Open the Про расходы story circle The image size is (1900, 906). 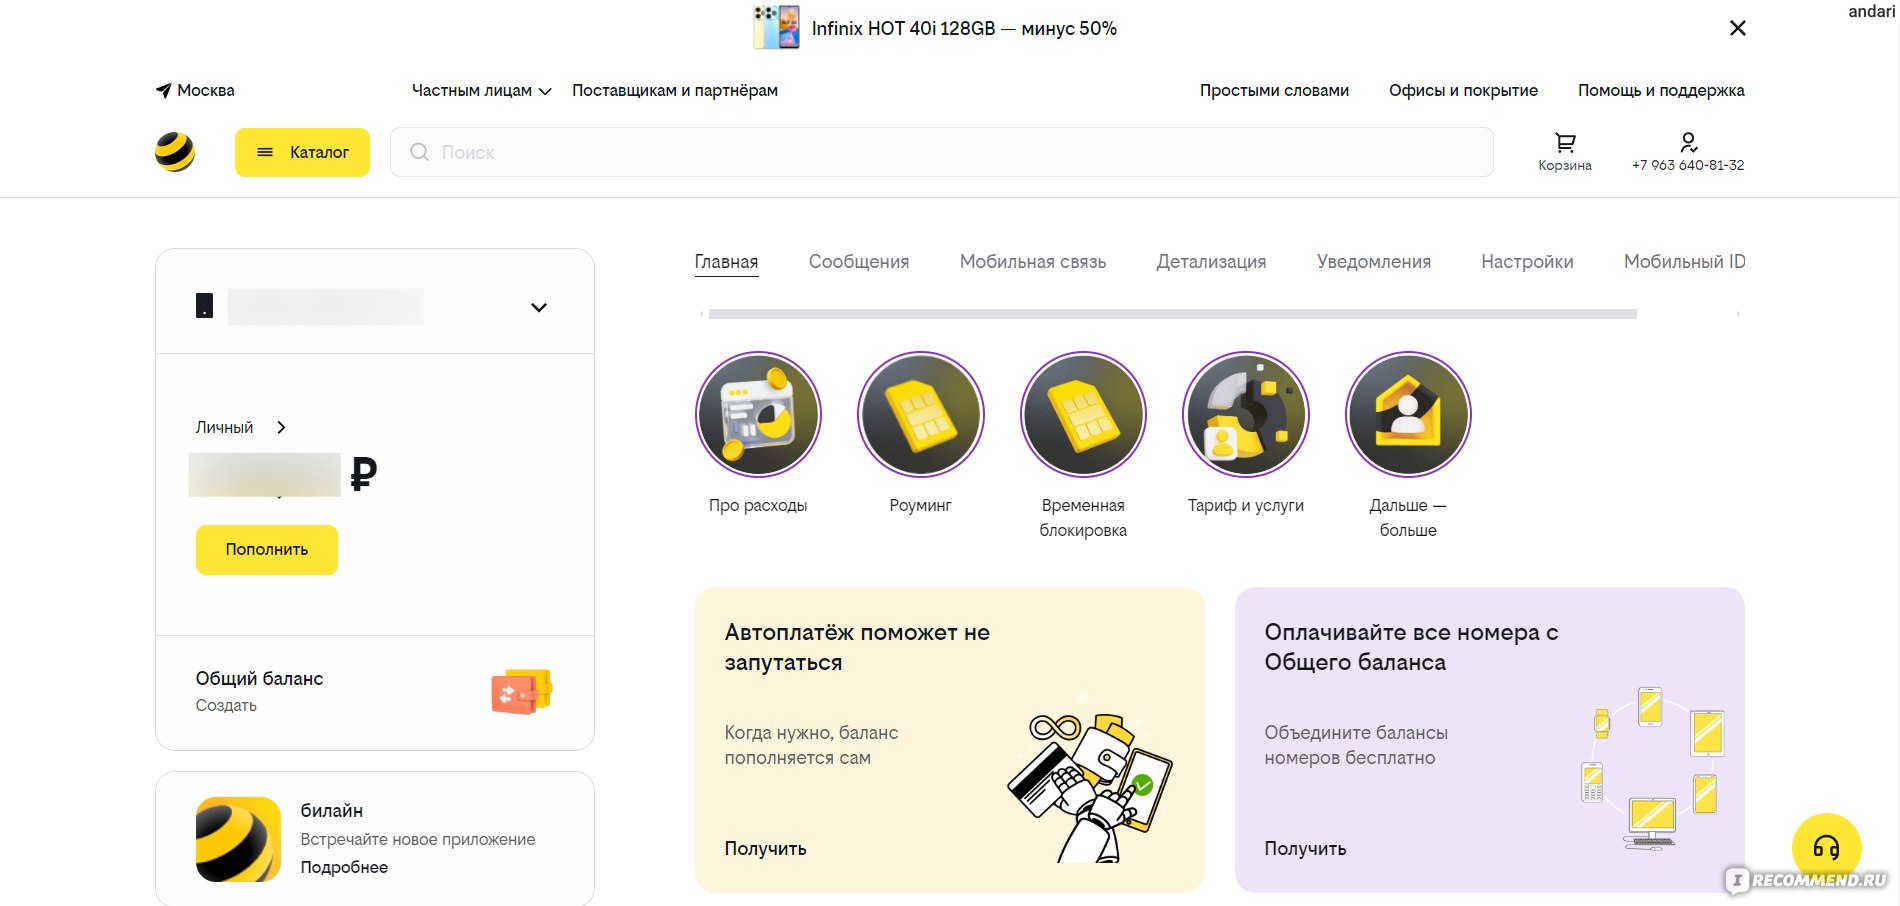pos(758,414)
